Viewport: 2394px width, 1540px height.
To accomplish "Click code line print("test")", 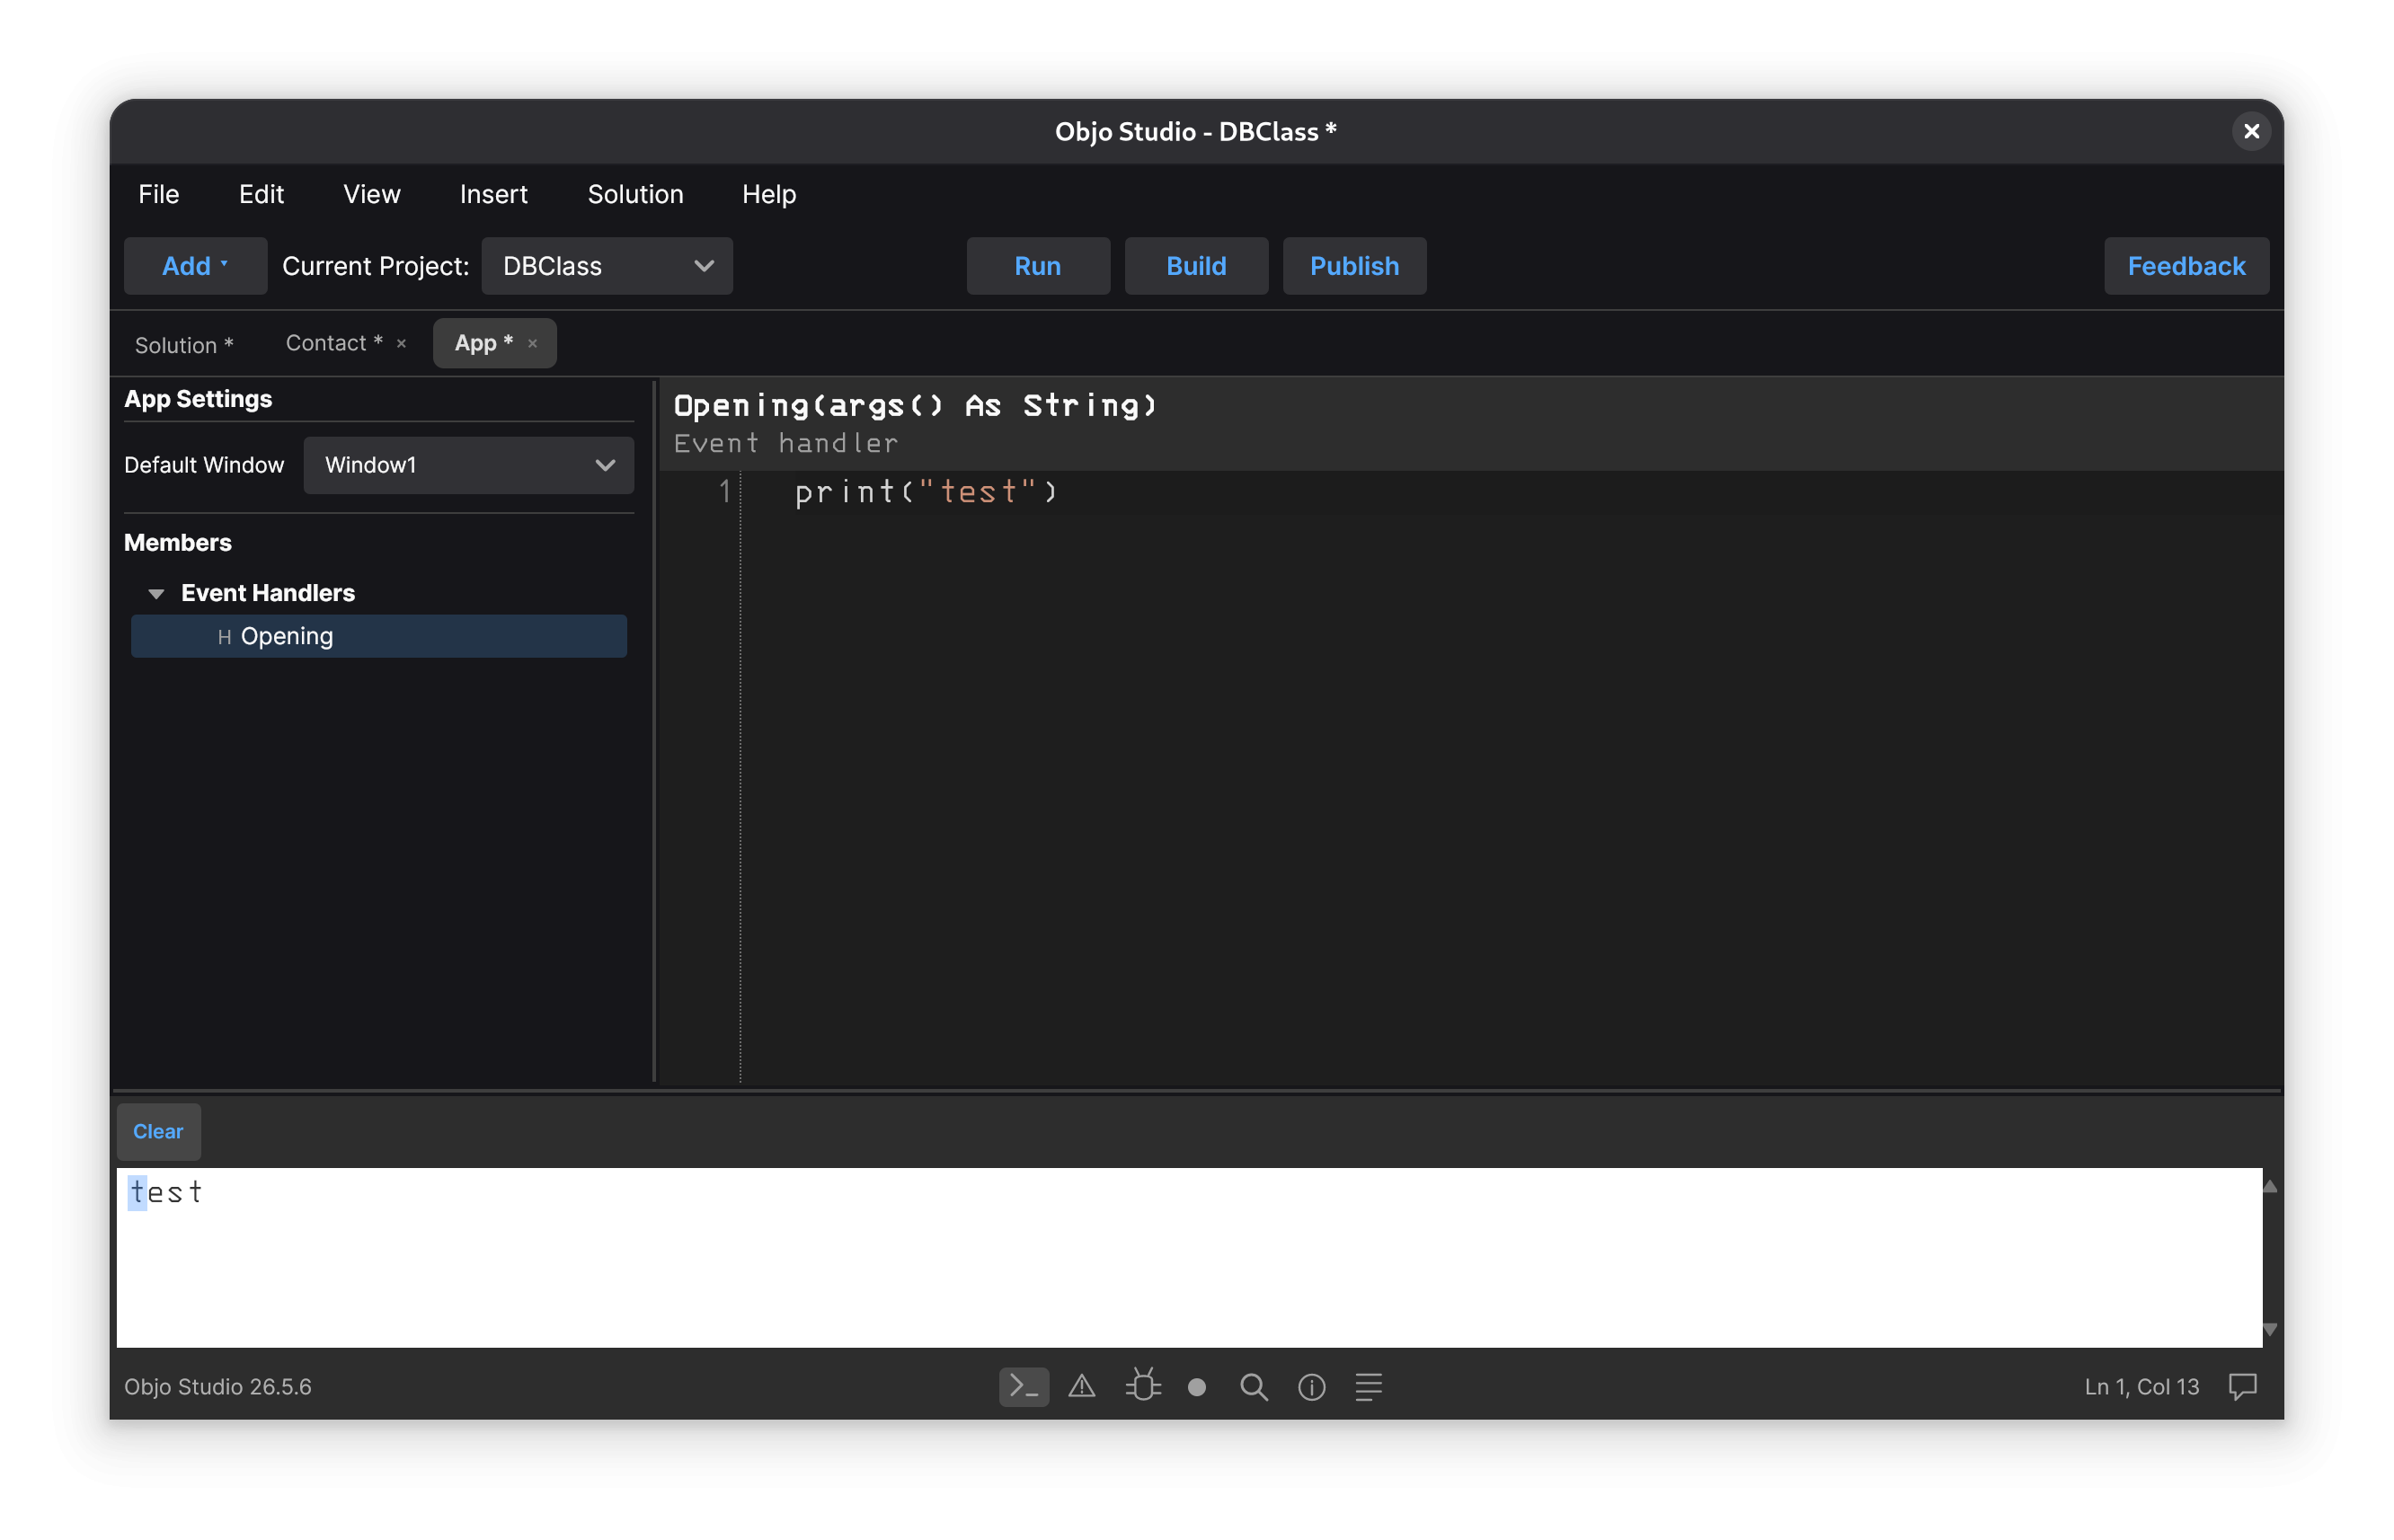I will pyautogui.click(x=925, y=491).
